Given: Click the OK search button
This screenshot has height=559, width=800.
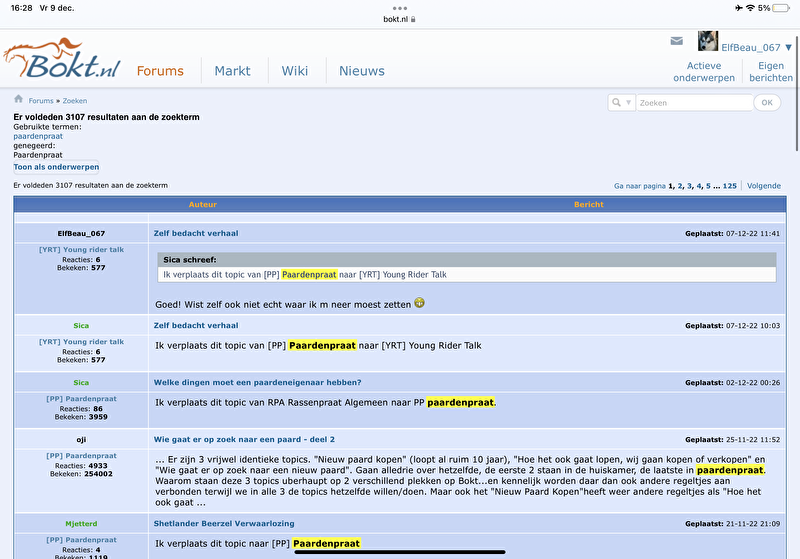Looking at the screenshot, I should [x=767, y=103].
